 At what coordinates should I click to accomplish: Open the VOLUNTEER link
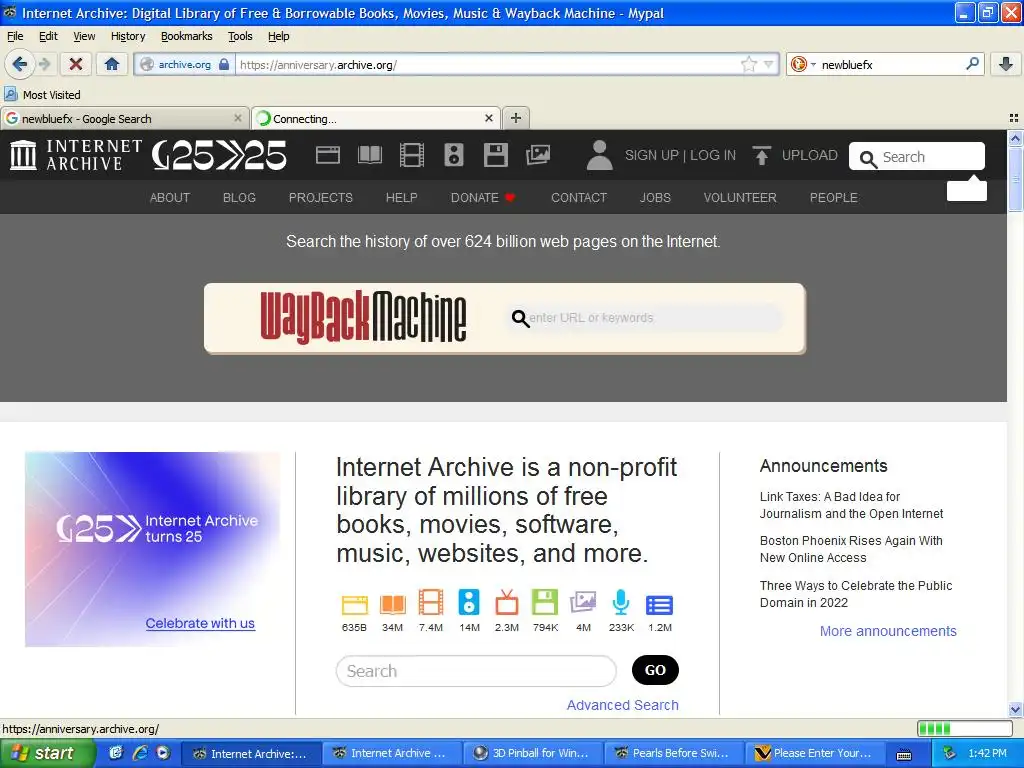pos(740,197)
